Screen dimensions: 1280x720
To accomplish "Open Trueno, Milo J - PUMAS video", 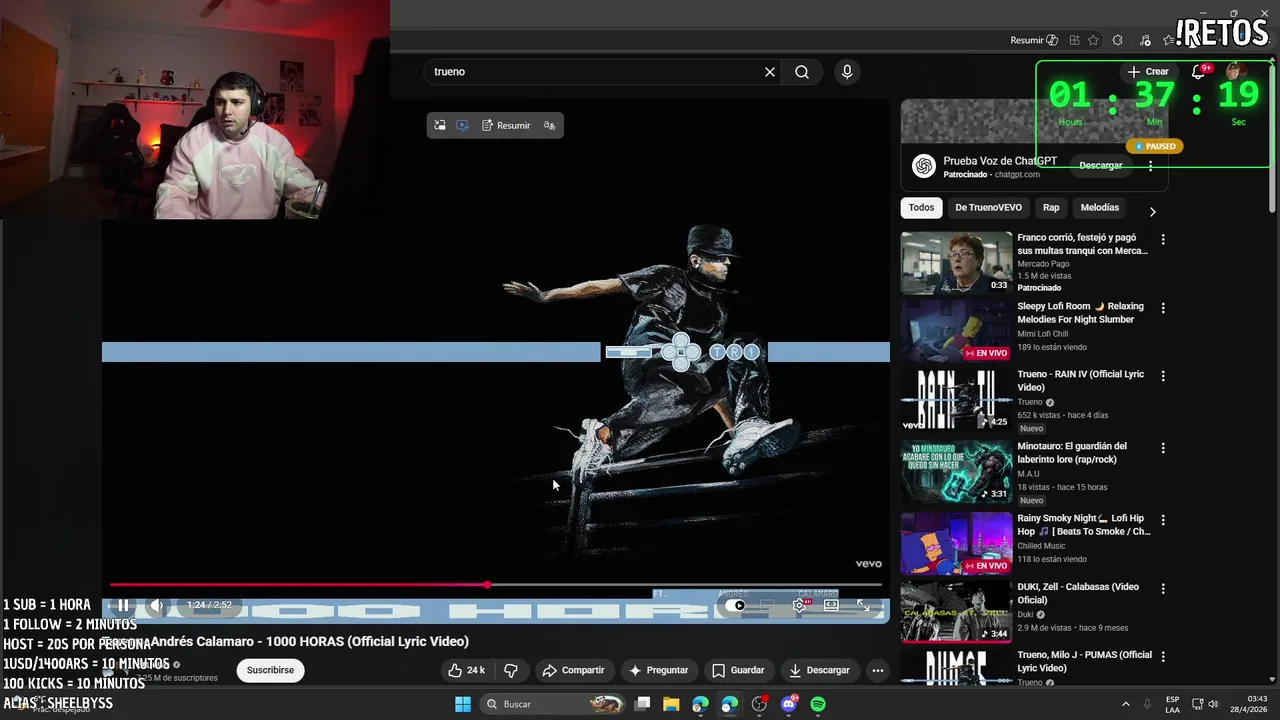I will [957, 667].
